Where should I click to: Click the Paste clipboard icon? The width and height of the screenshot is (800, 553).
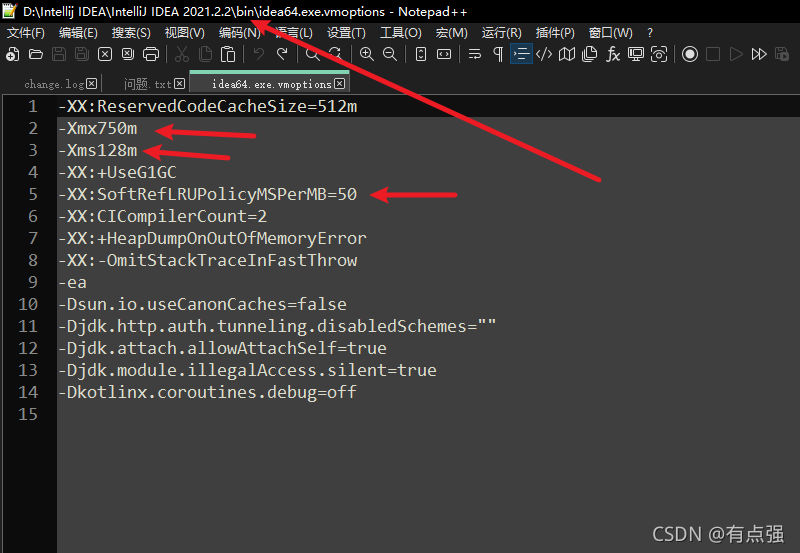228,54
